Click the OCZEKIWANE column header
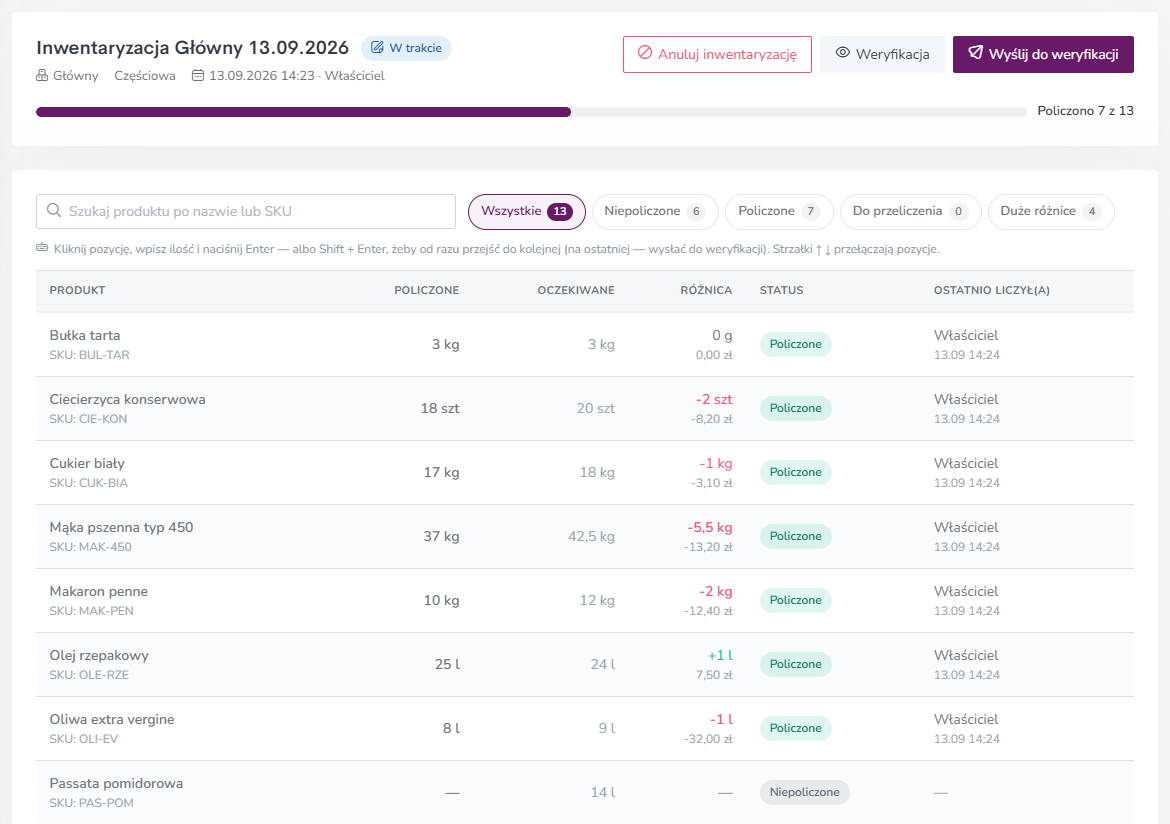This screenshot has height=824, width=1170. point(576,290)
